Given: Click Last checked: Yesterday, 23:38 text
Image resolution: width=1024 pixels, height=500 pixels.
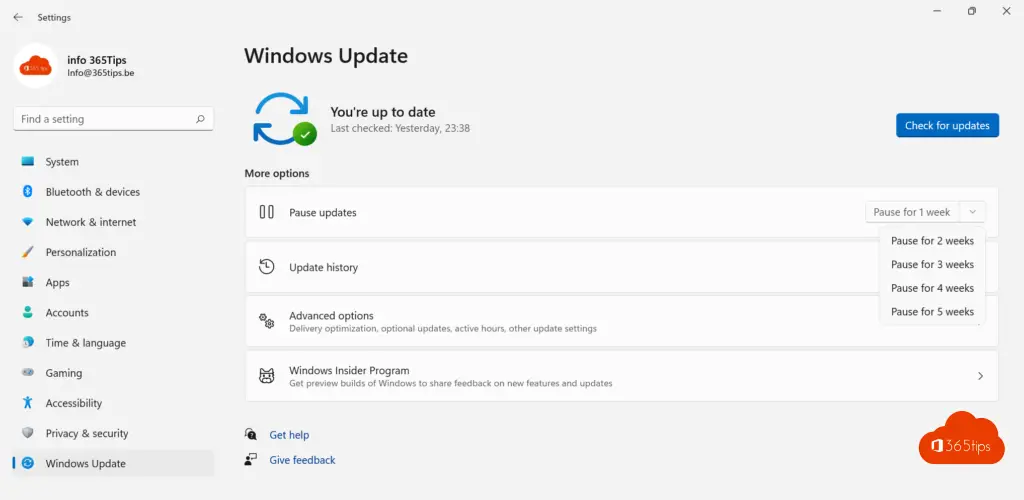Looking at the screenshot, I should (400, 129).
